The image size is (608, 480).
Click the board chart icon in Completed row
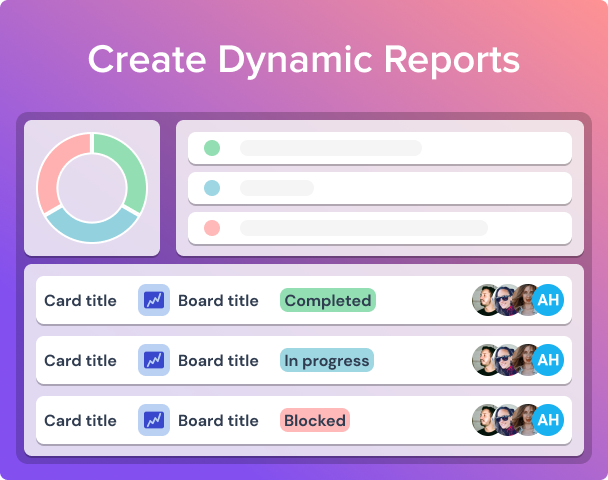pos(154,300)
